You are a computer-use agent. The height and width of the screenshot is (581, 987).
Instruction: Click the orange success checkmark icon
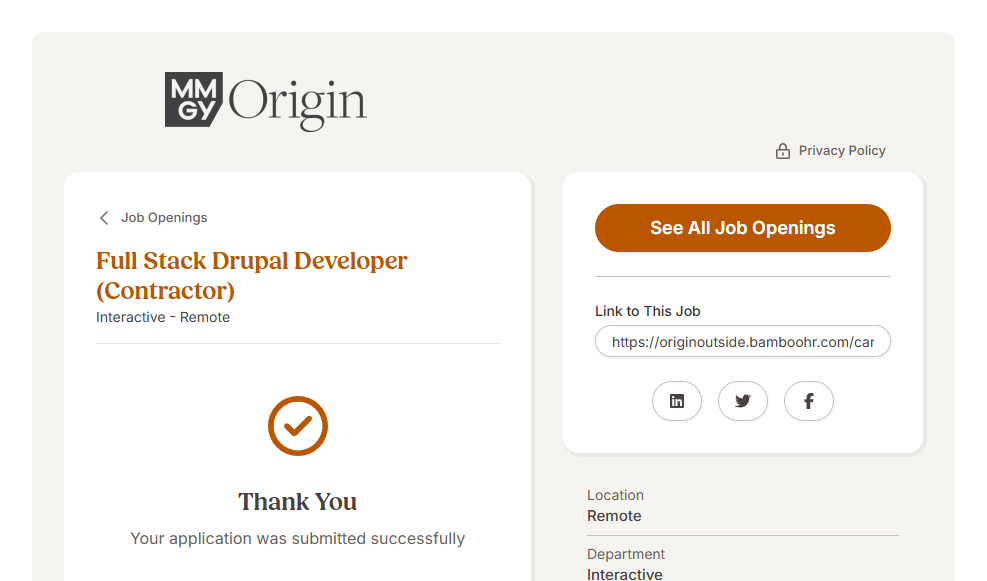pyautogui.click(x=298, y=426)
